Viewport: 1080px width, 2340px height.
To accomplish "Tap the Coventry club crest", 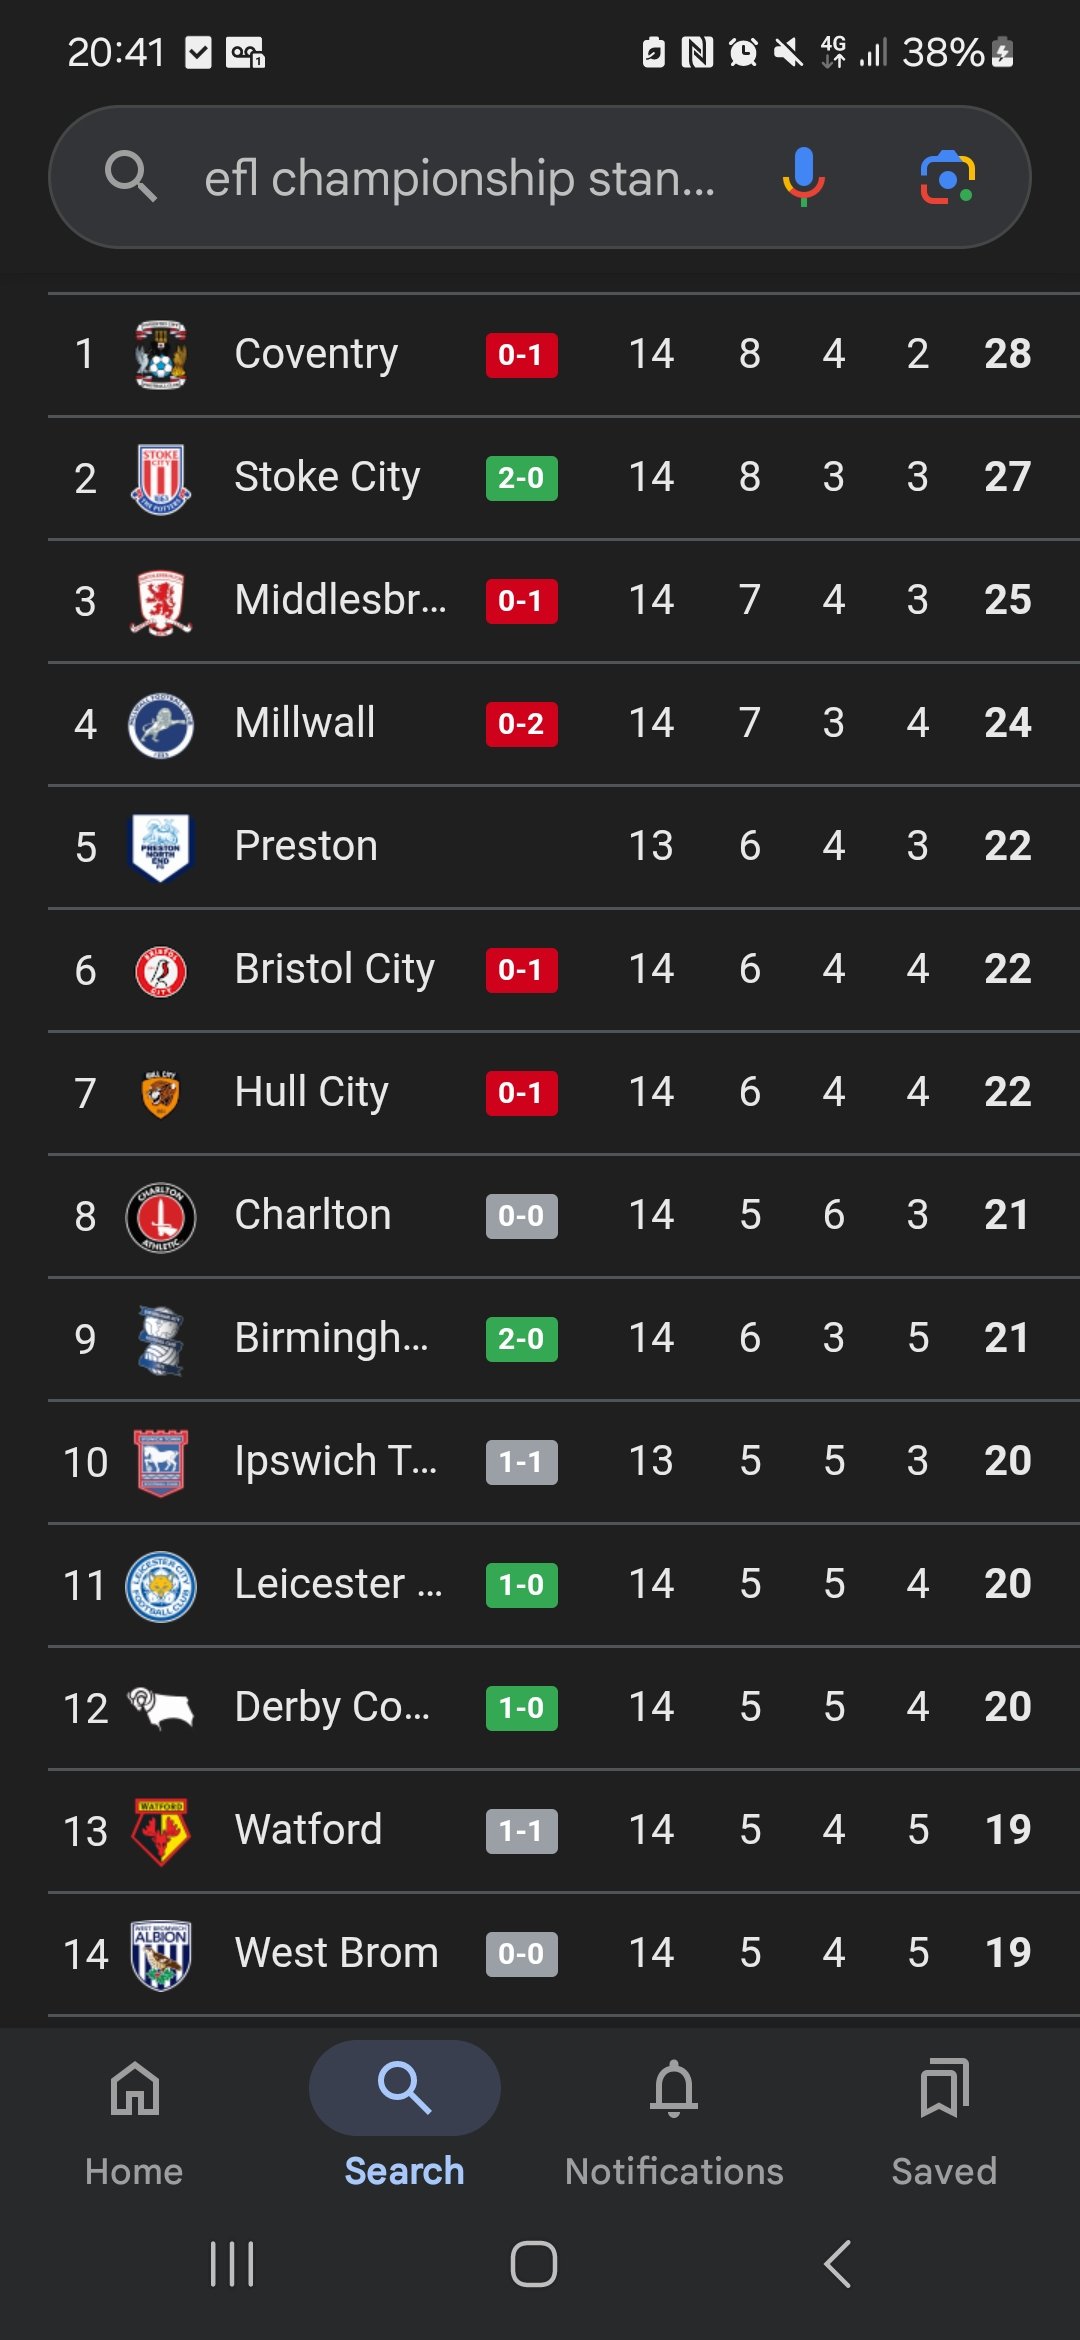I will (161, 354).
